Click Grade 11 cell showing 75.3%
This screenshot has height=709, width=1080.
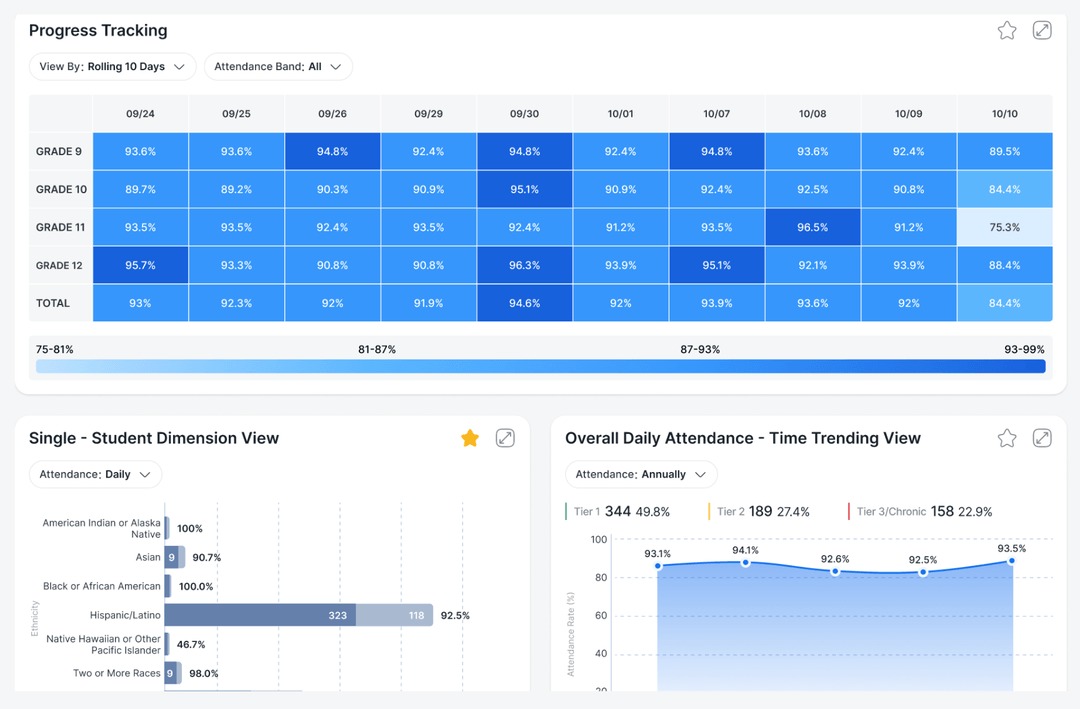click(x=1004, y=228)
